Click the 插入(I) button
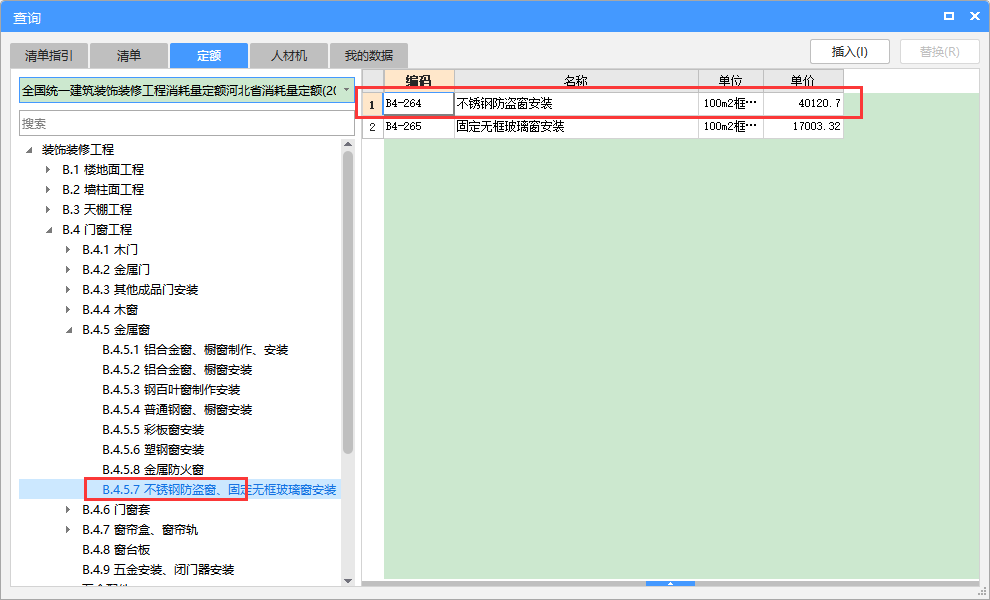 [849, 51]
